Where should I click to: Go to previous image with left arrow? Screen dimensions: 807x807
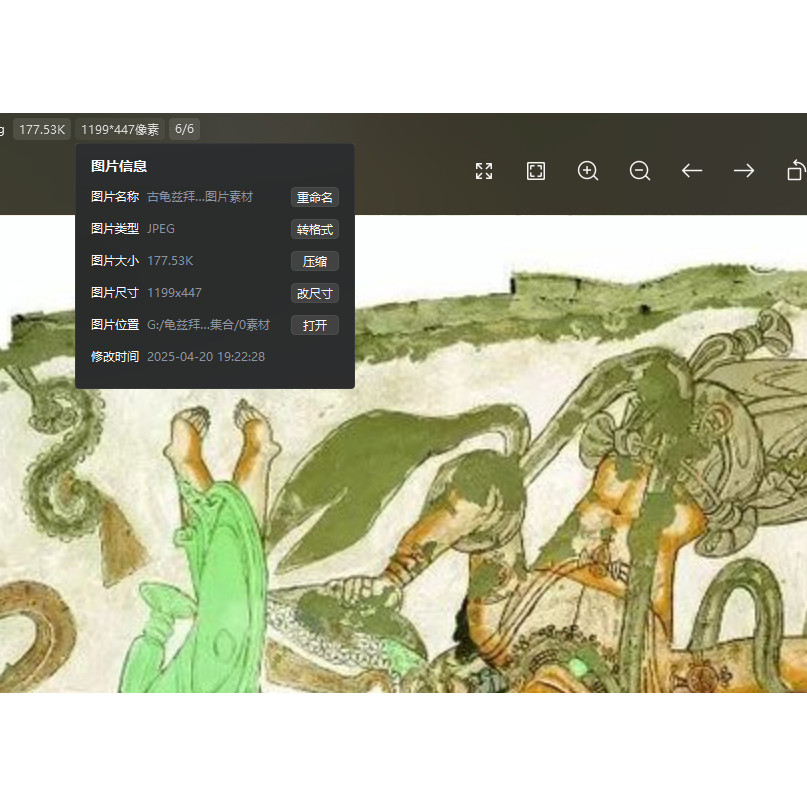[692, 171]
